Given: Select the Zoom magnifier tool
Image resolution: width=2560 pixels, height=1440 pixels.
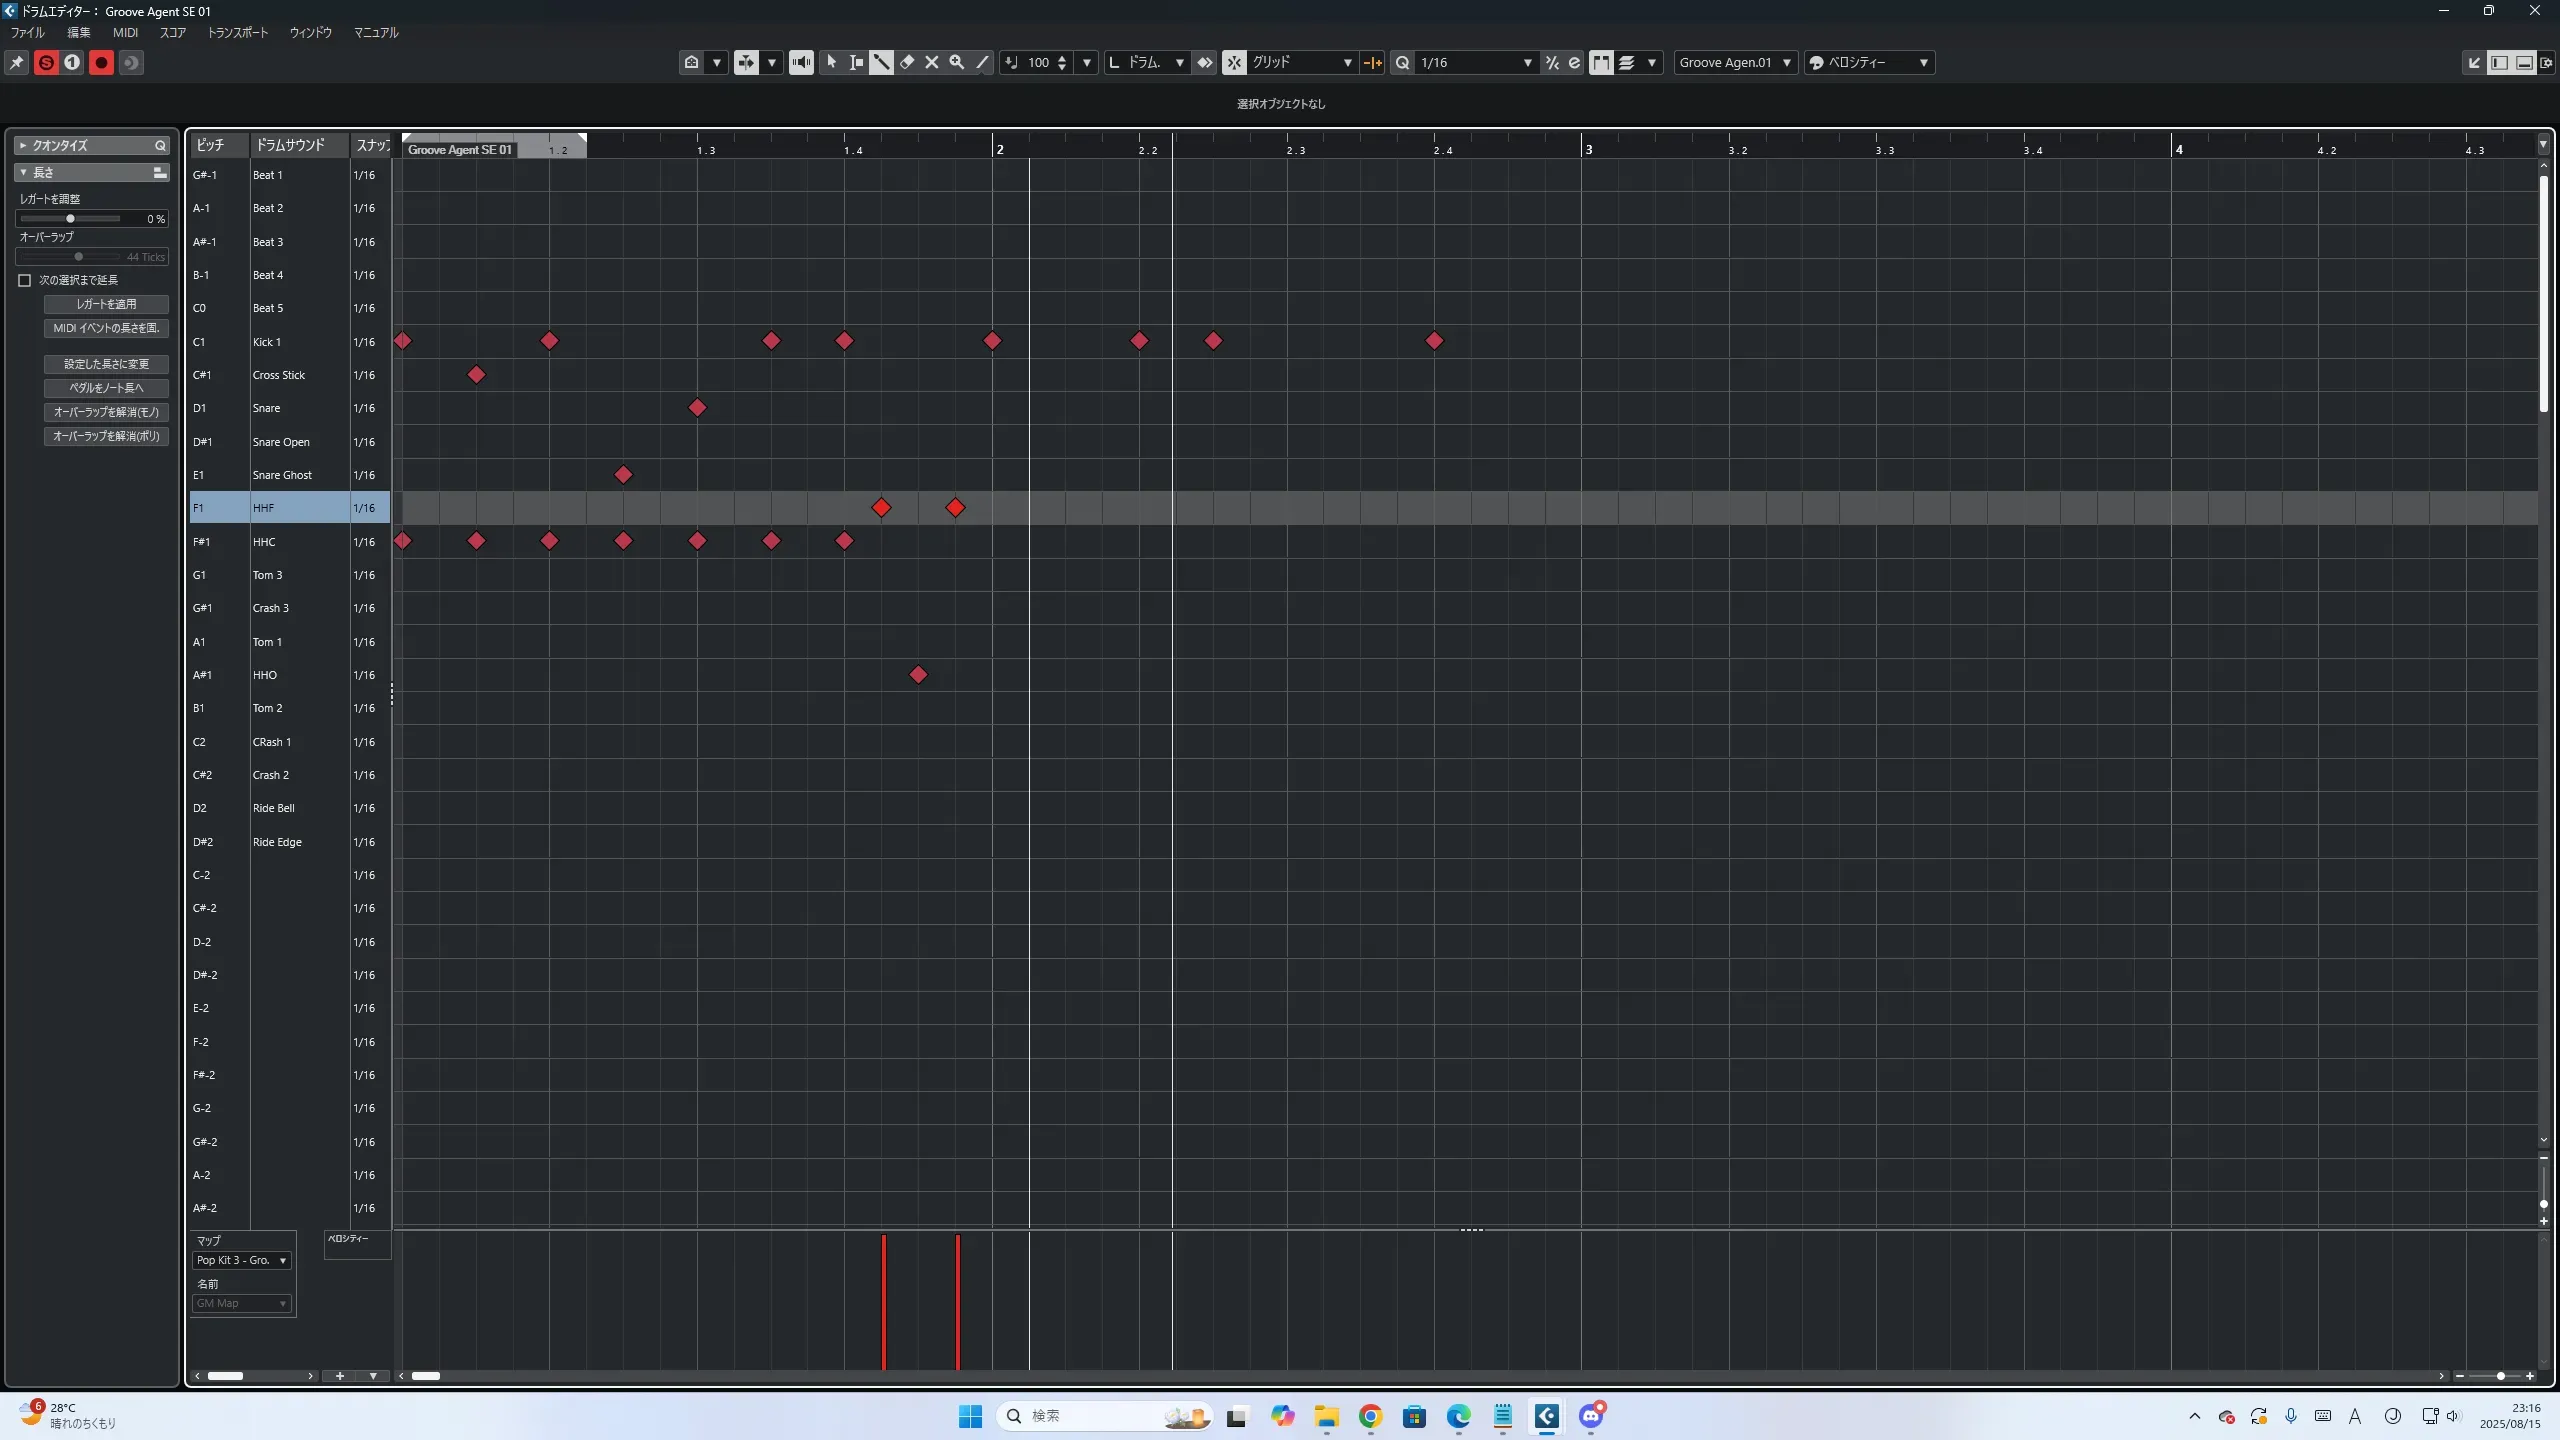Looking at the screenshot, I should (957, 62).
